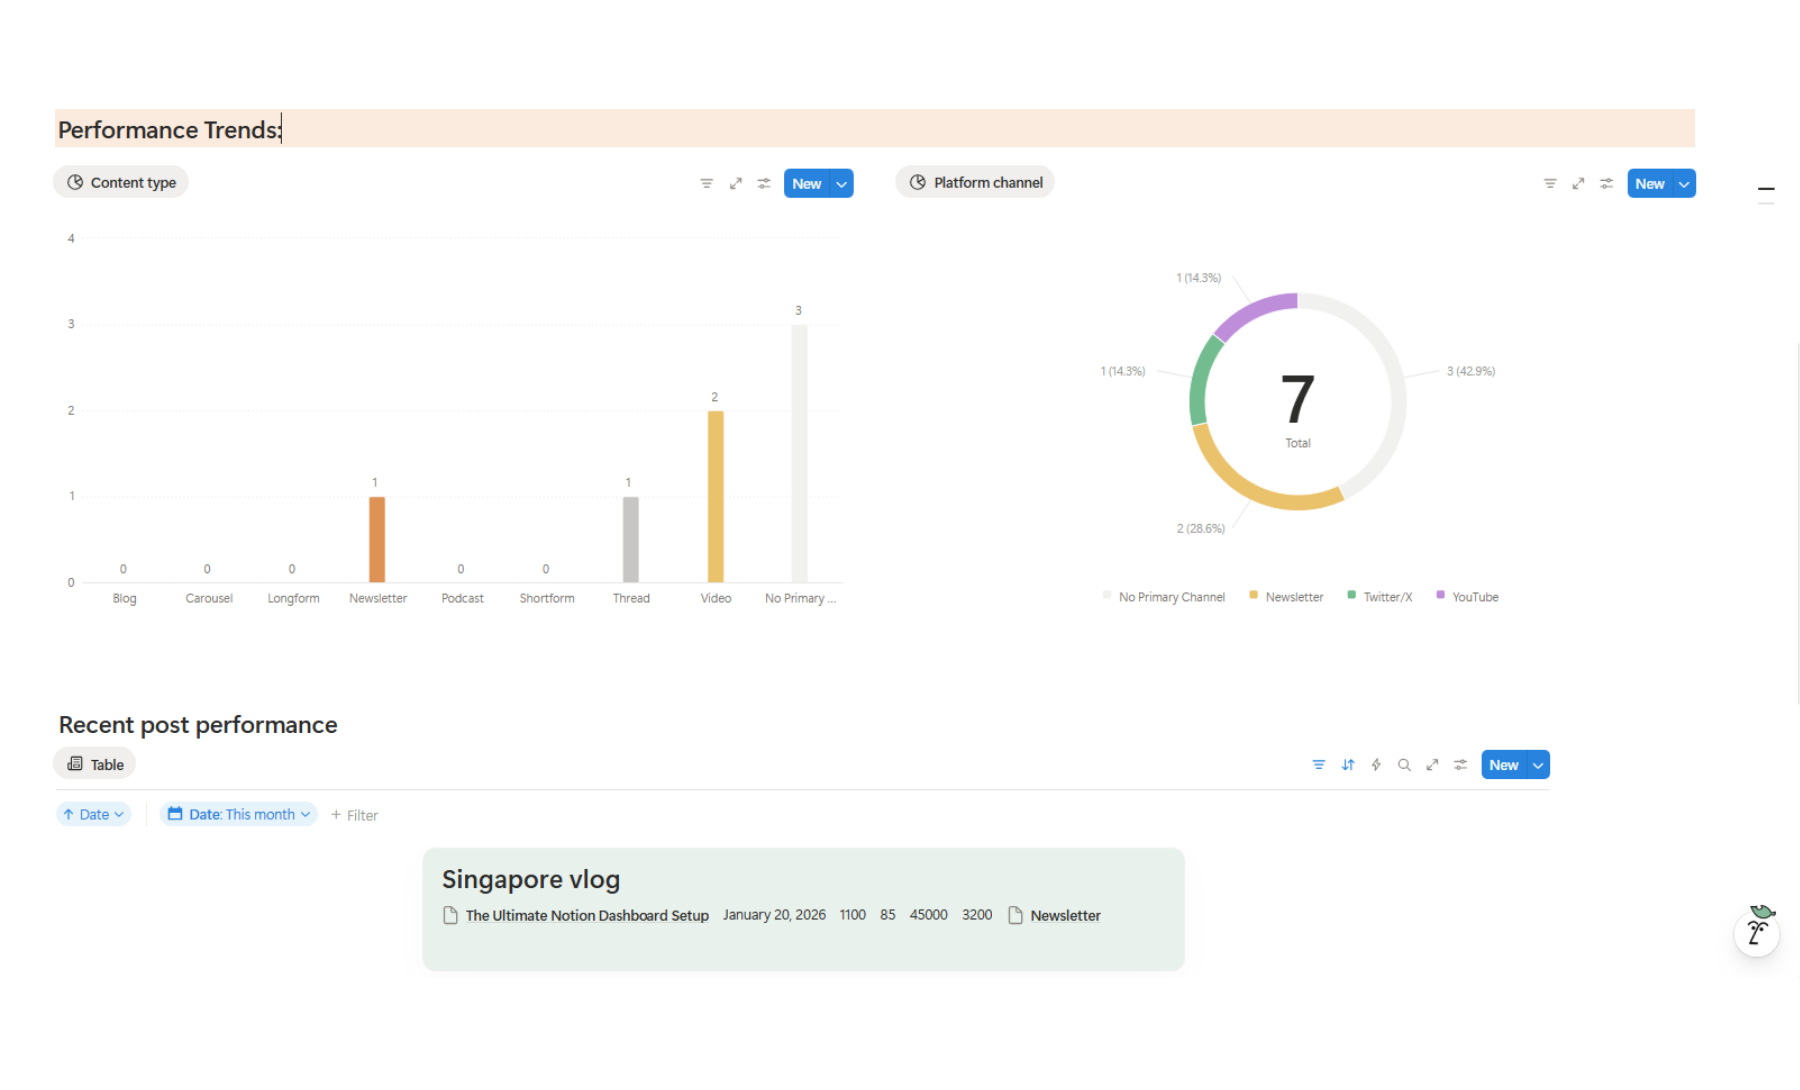Click New button in Recent post table

coord(1504,765)
